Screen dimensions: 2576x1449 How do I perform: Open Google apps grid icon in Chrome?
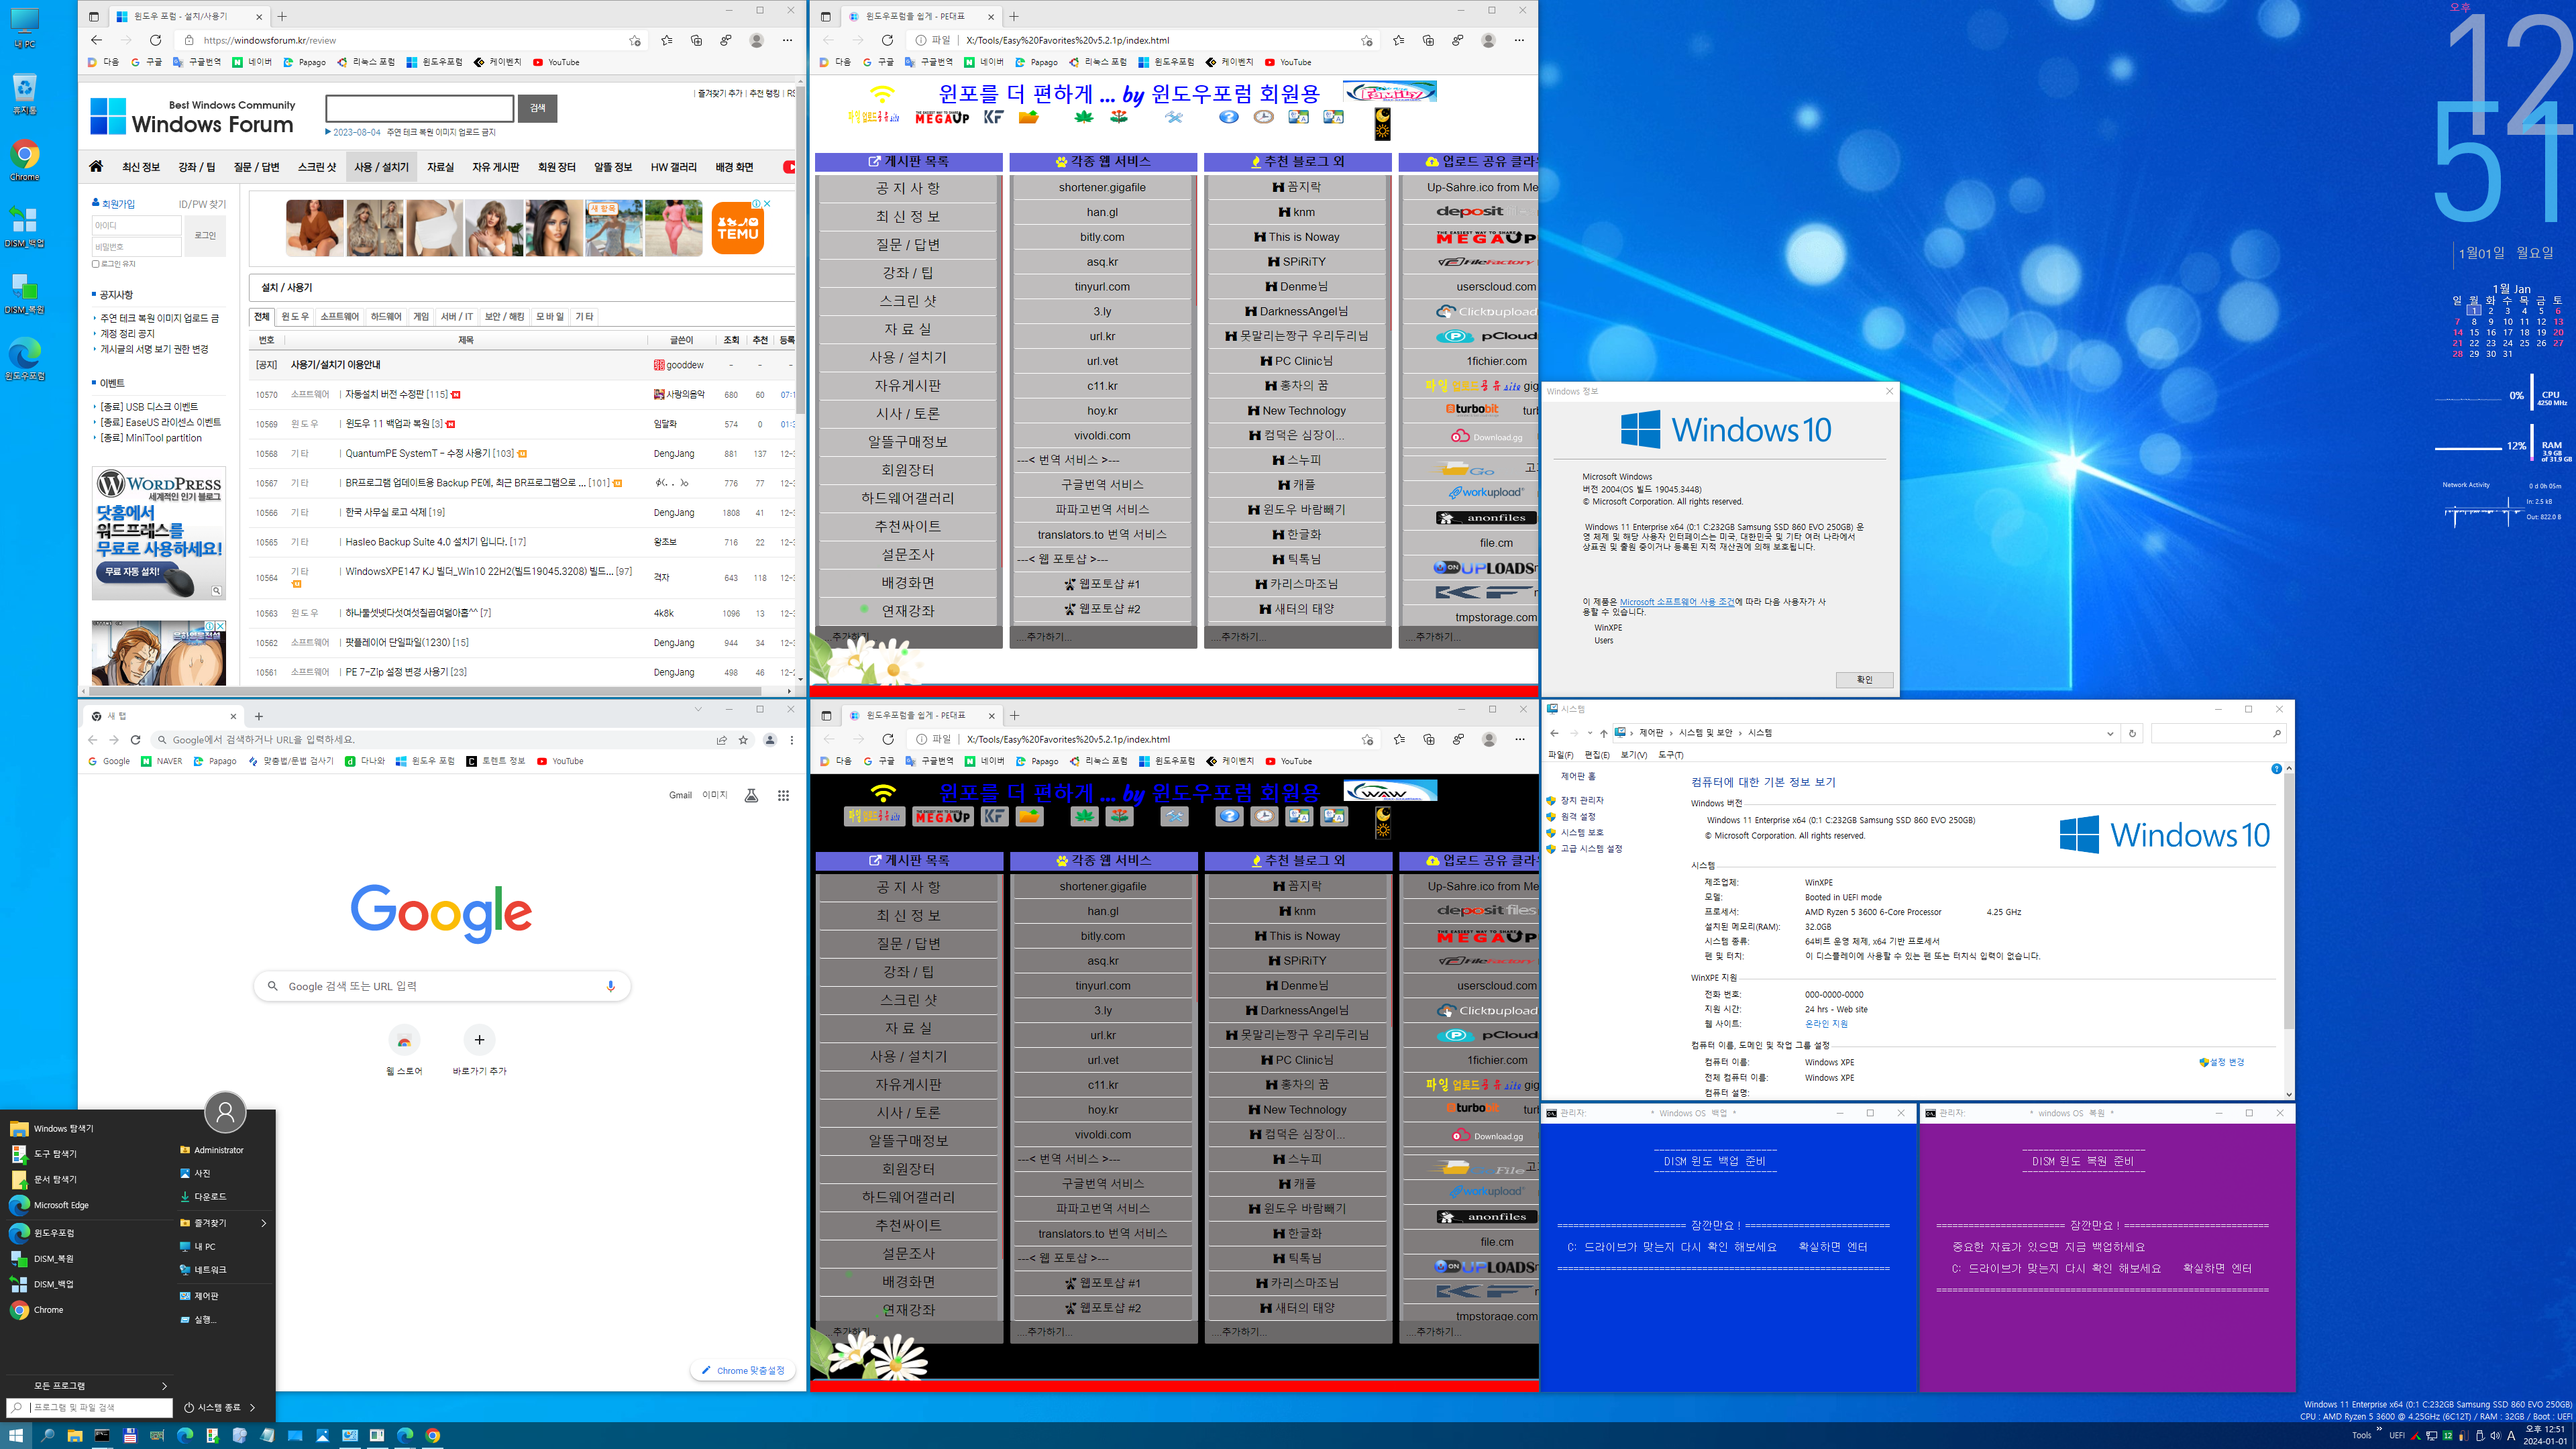783,795
